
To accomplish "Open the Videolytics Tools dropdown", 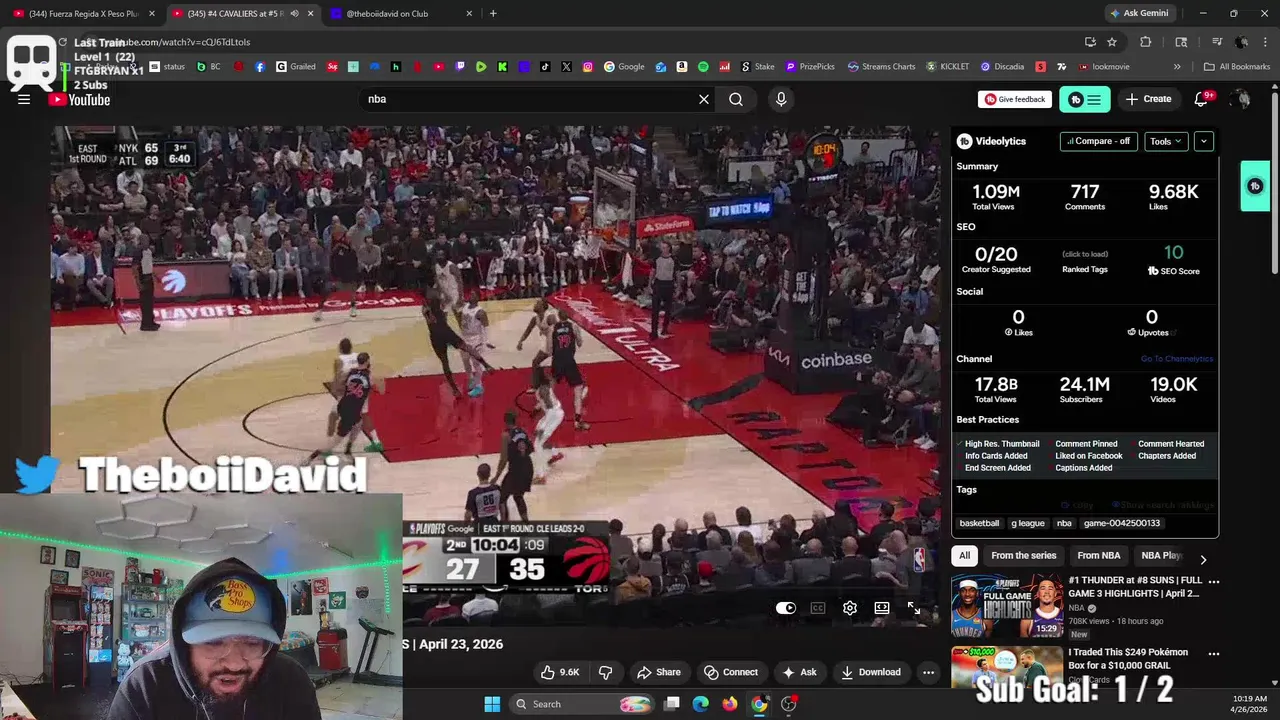I will click(x=1166, y=141).
